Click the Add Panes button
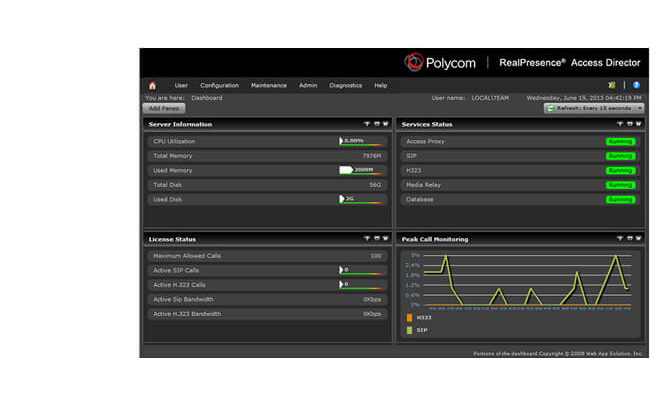Image resolution: width=650 pixels, height=400 pixels. coord(164,108)
